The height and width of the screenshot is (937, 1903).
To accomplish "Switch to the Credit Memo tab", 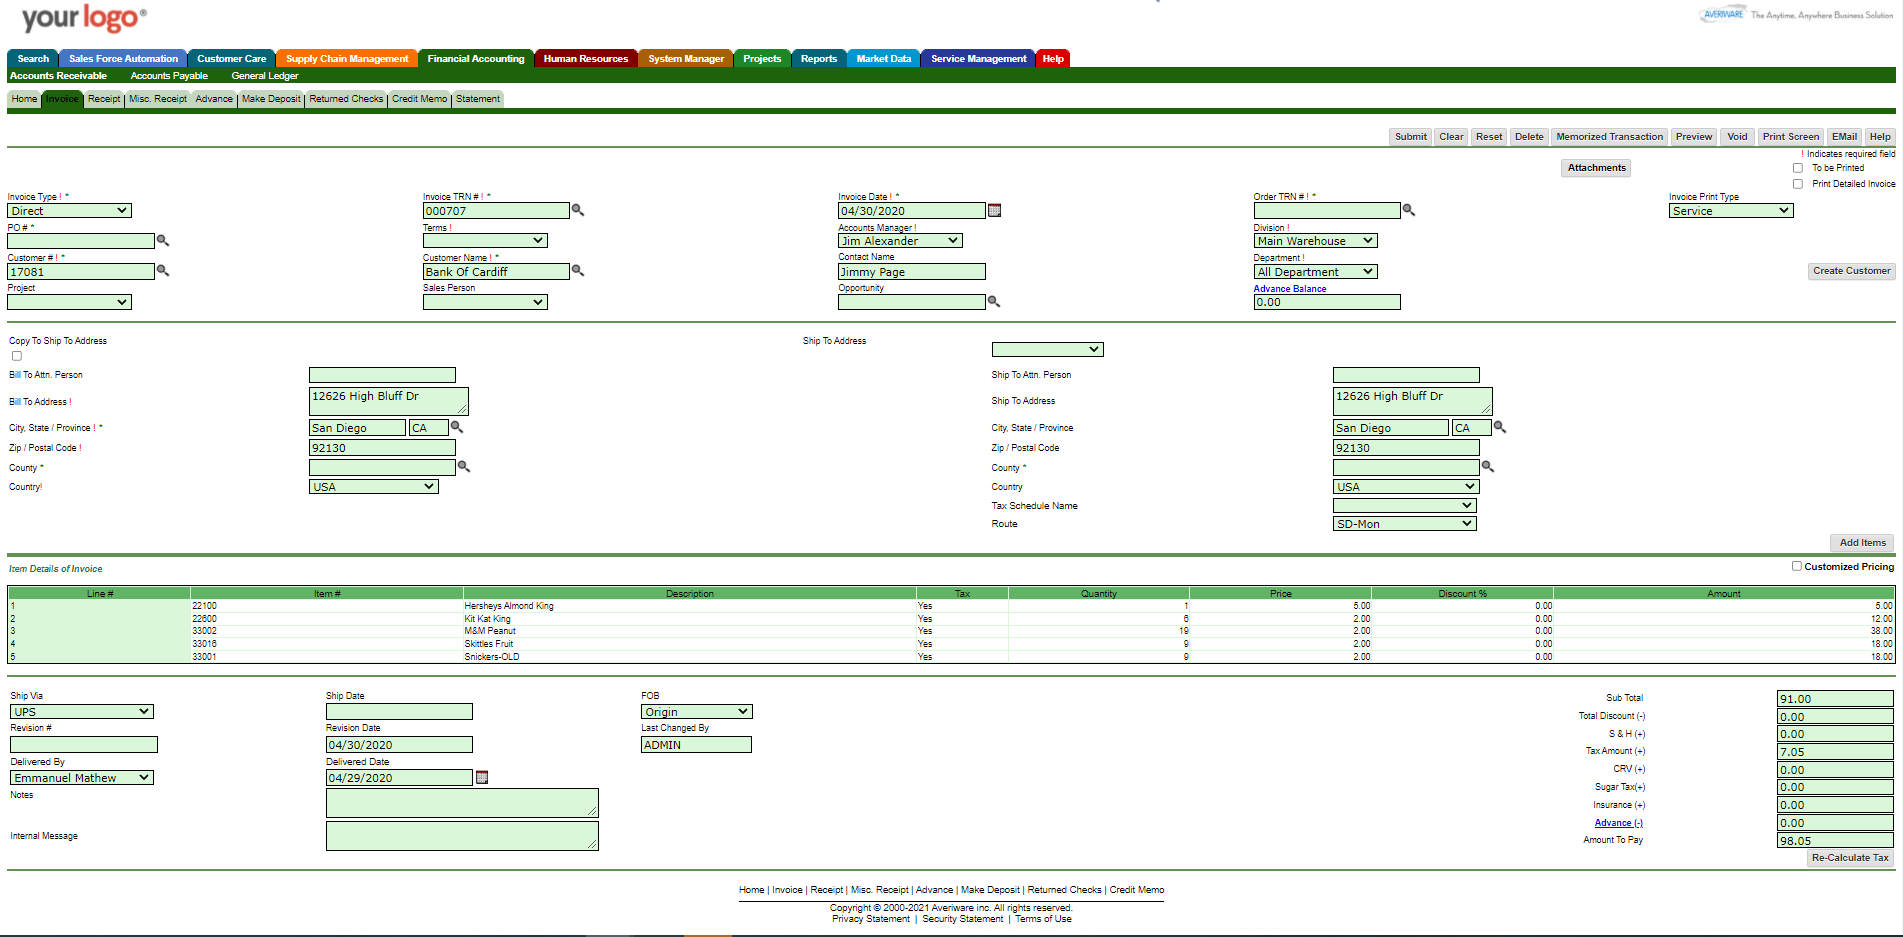I will tap(419, 99).
